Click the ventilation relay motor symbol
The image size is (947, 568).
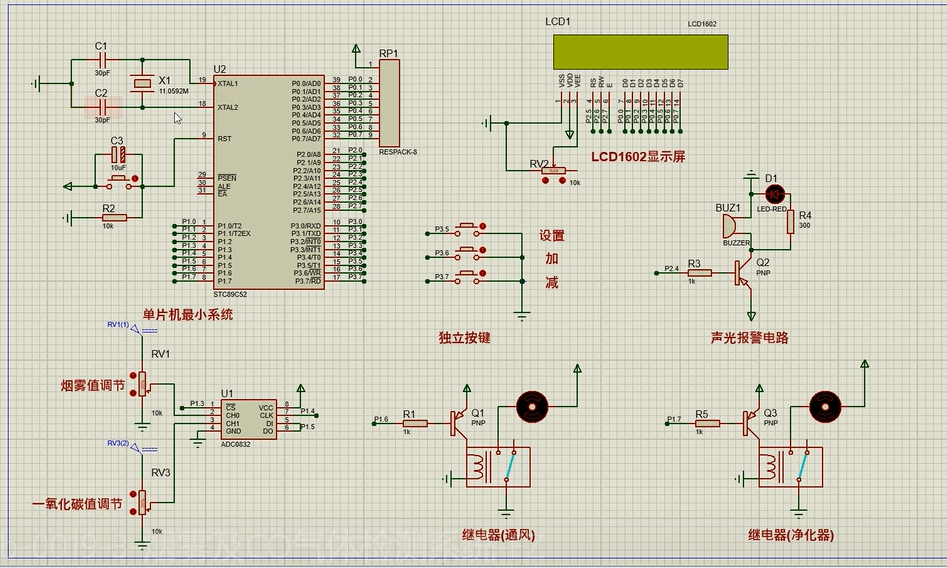coord(531,406)
